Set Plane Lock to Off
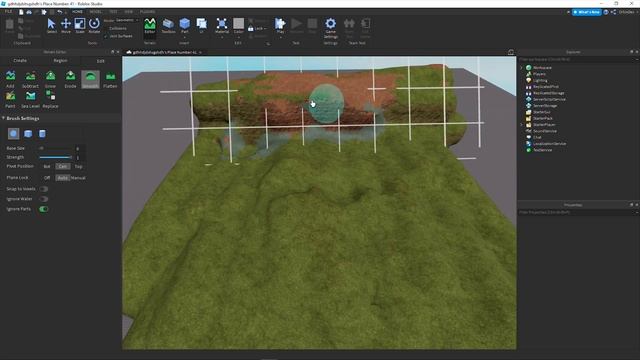The width and height of the screenshot is (640, 360). point(47,178)
